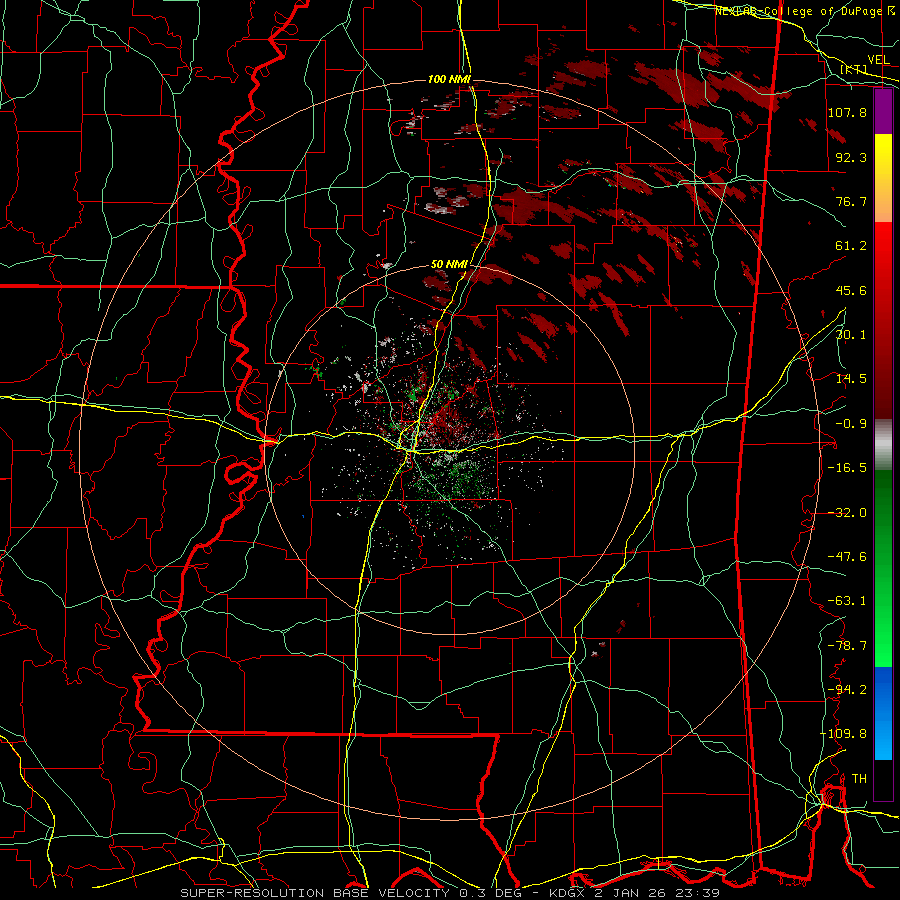Select the -94.2 legend value

847,690
